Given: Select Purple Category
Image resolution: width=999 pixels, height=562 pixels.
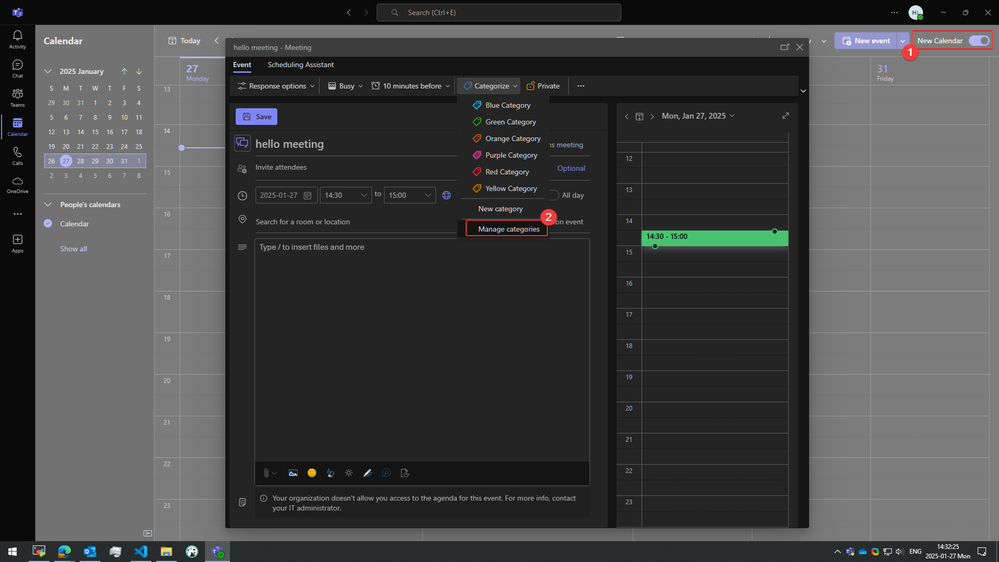Looking at the screenshot, I should coord(505,155).
